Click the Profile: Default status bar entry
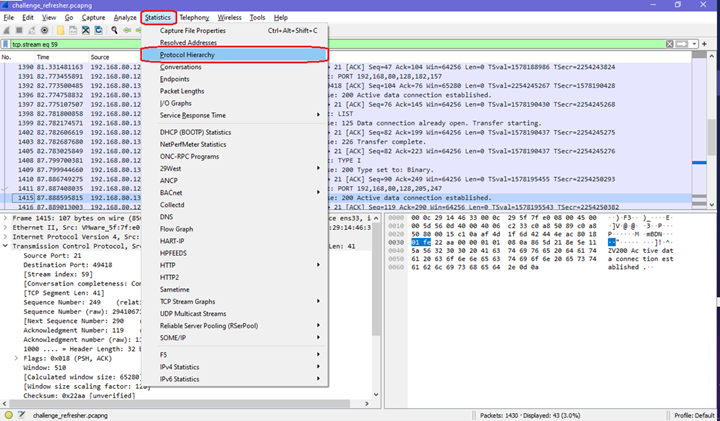Image resolution: width=720 pixels, height=421 pixels. pos(694,415)
